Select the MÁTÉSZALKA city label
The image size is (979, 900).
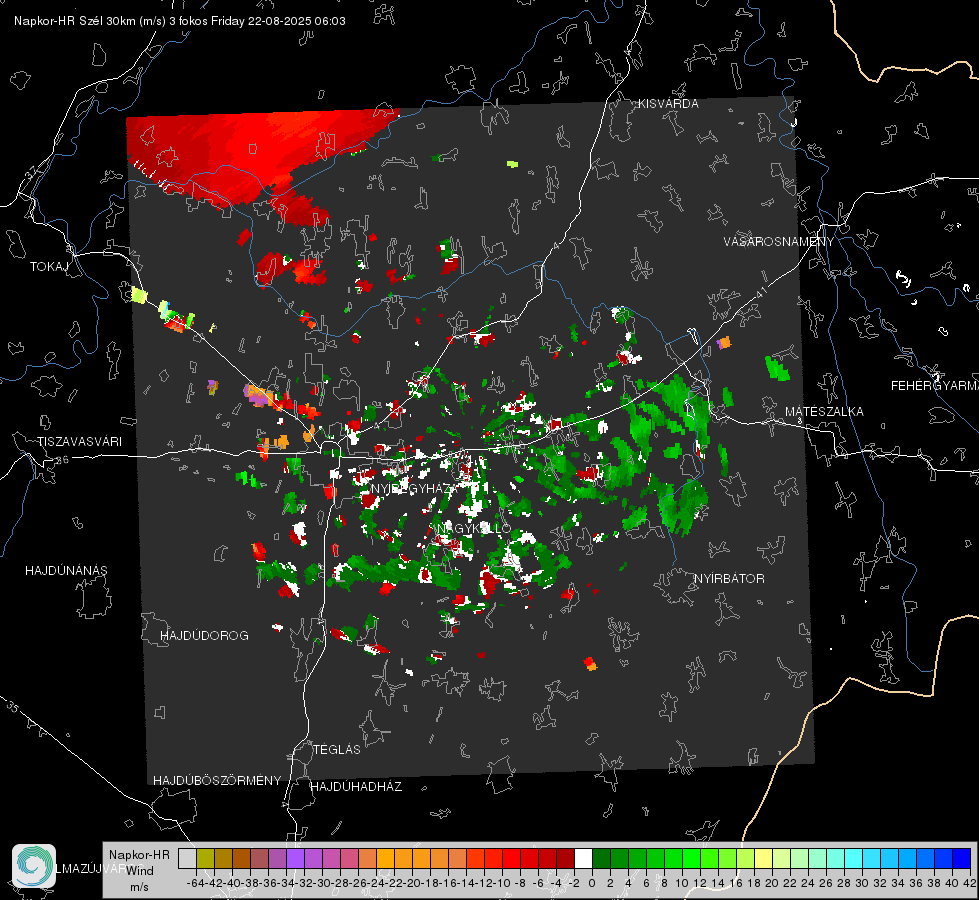824,412
